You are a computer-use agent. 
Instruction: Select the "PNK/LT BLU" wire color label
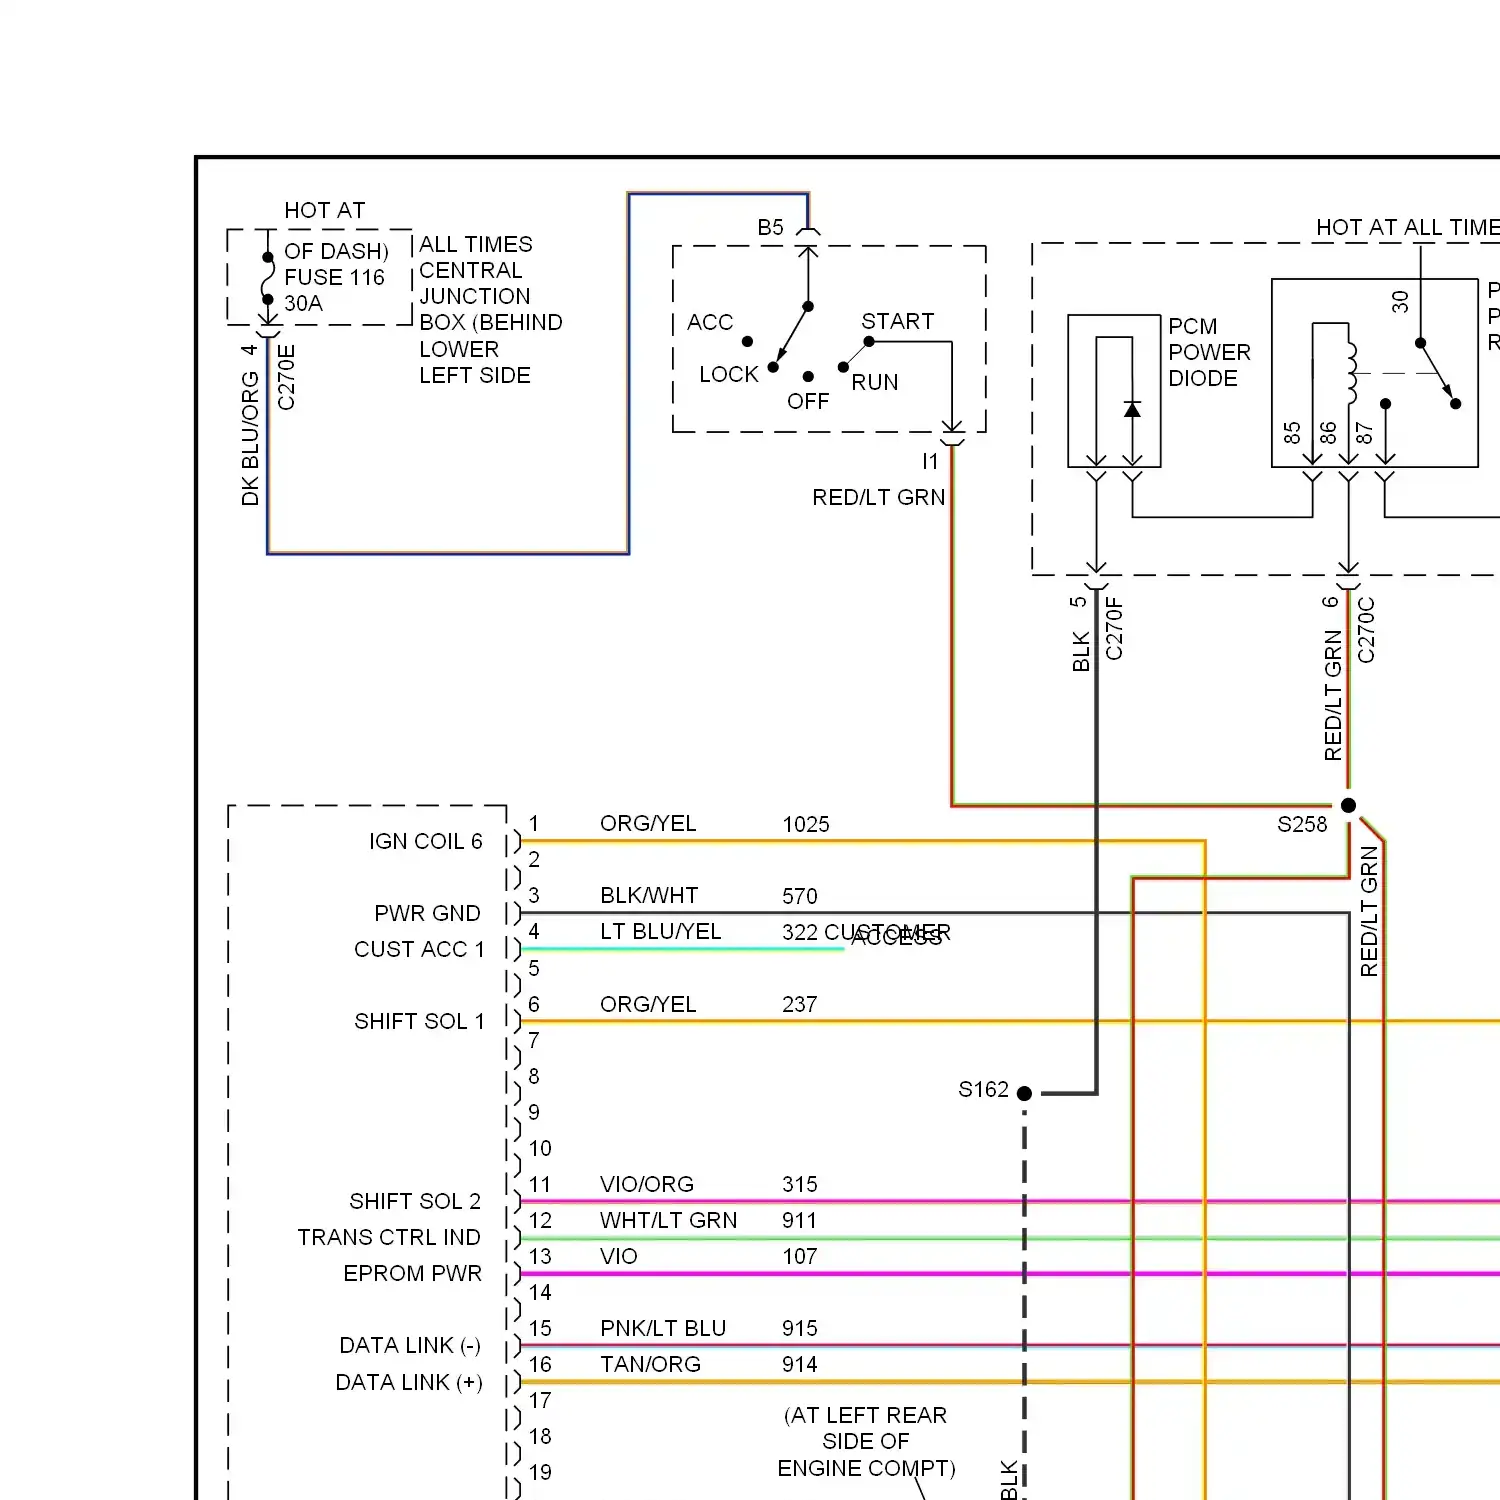pos(663,1328)
